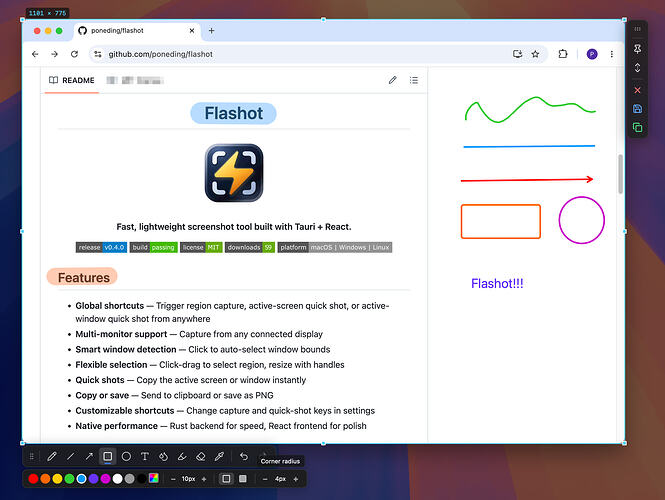
Task: Click the release v0.4.0 badge
Action: (x=101, y=247)
